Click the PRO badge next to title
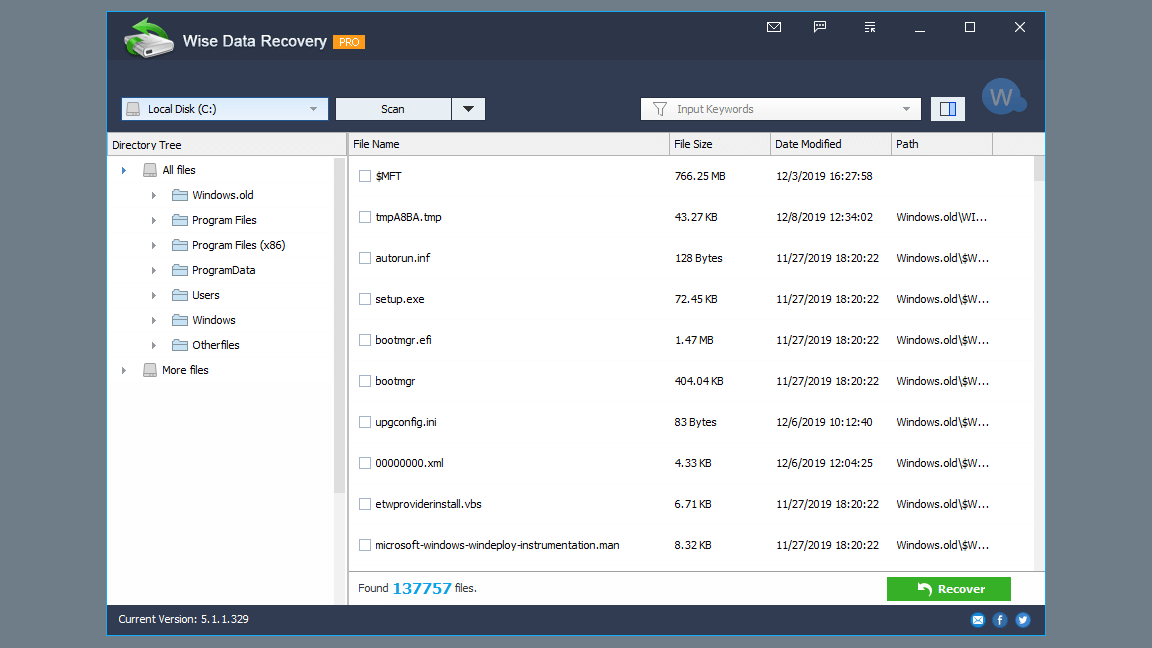 click(x=349, y=42)
